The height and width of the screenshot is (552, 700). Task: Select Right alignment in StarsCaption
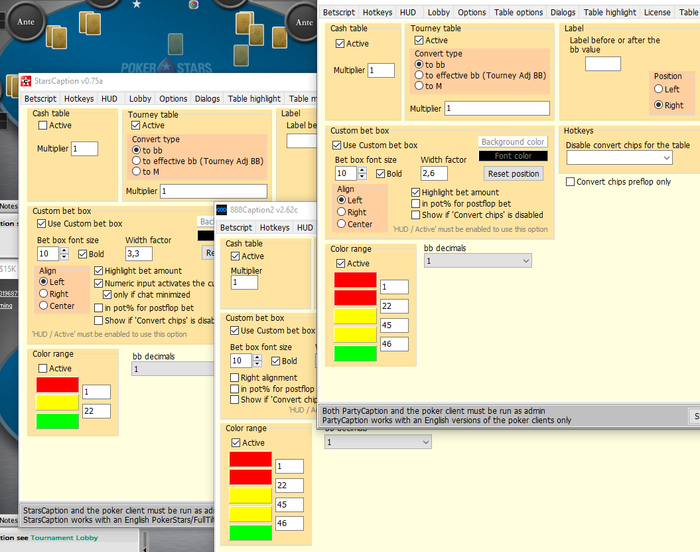[43, 293]
